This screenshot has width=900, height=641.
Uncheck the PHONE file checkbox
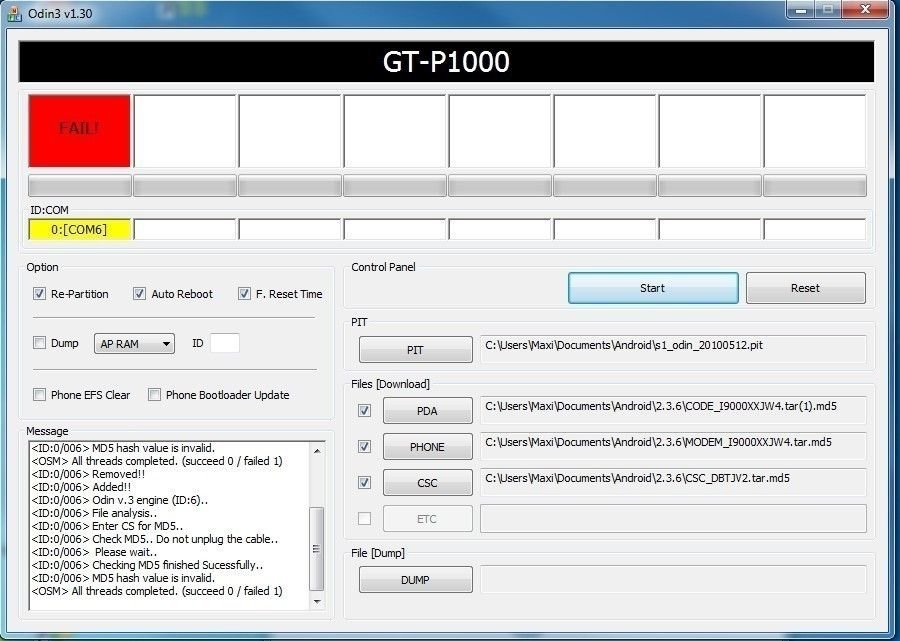(364, 446)
